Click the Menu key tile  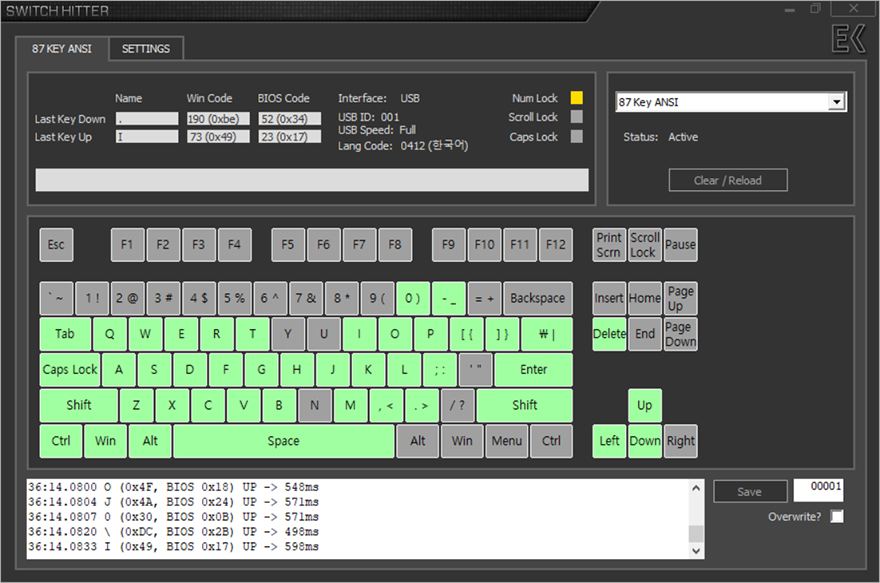tap(507, 441)
